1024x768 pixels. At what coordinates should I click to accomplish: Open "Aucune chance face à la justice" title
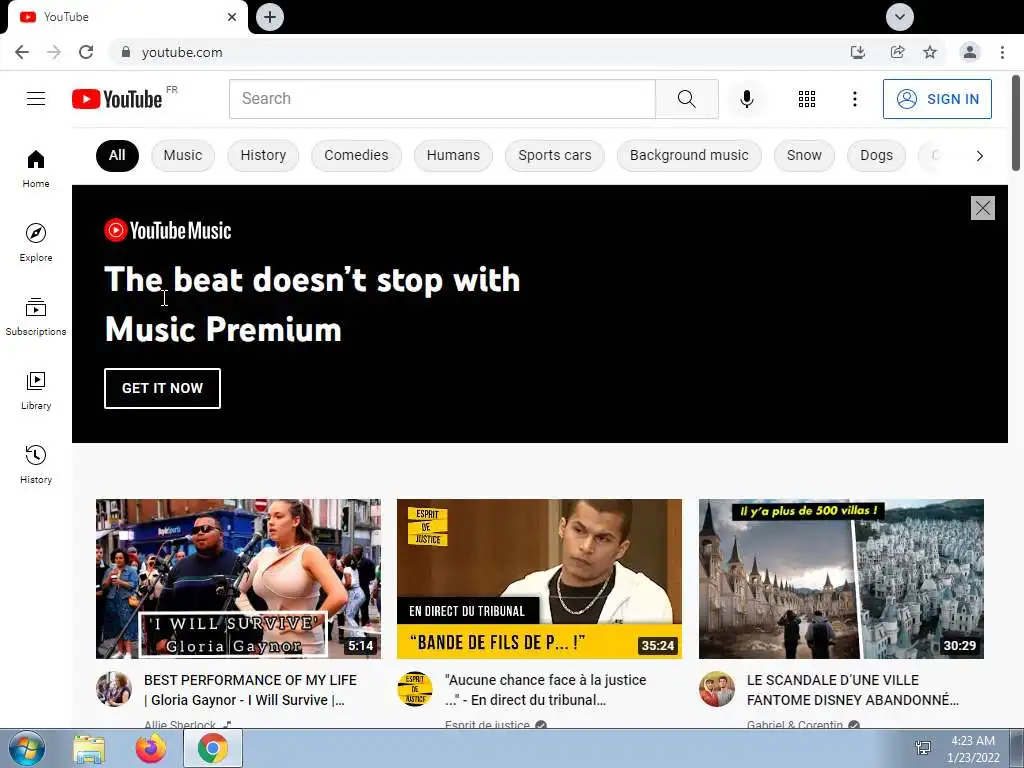pos(545,690)
